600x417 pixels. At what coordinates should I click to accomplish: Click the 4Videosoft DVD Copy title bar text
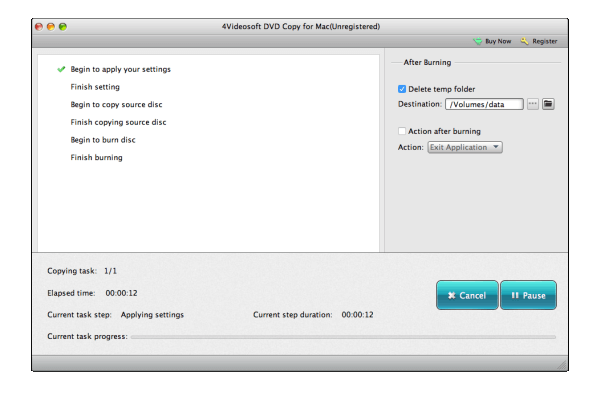pyautogui.click(x=301, y=26)
